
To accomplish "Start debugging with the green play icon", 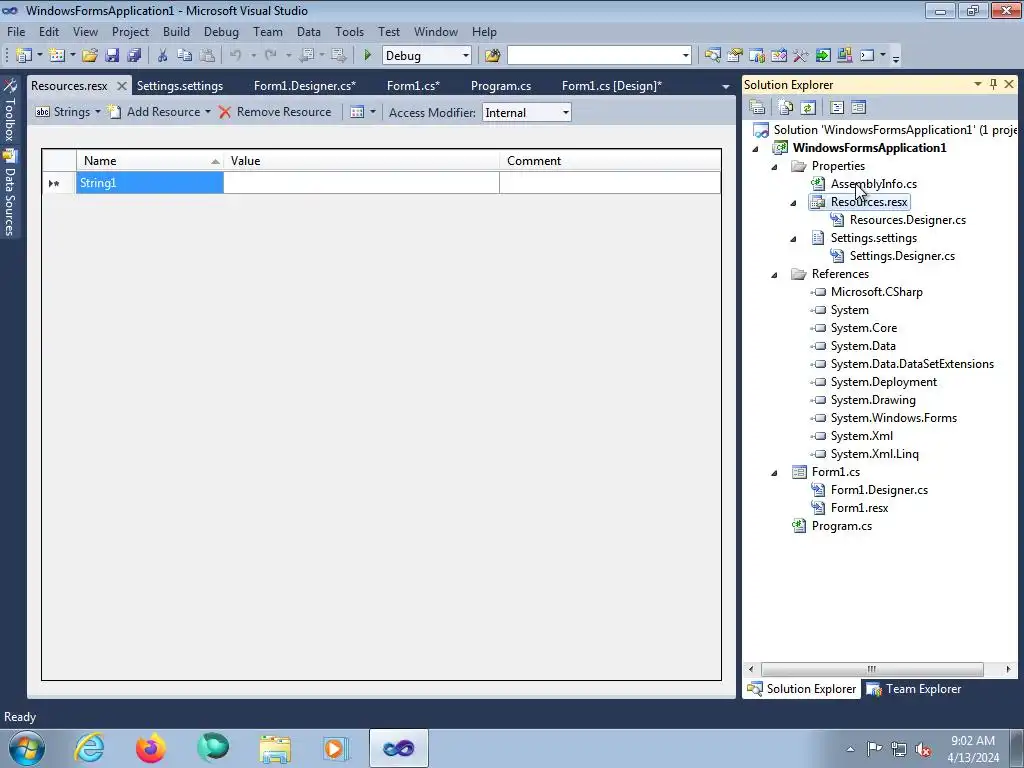I will (367, 56).
